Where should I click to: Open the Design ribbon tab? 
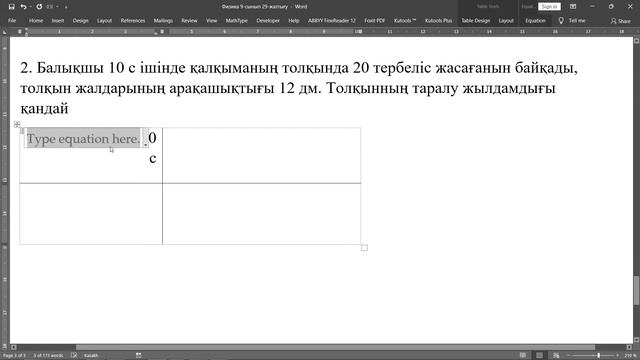coord(80,20)
